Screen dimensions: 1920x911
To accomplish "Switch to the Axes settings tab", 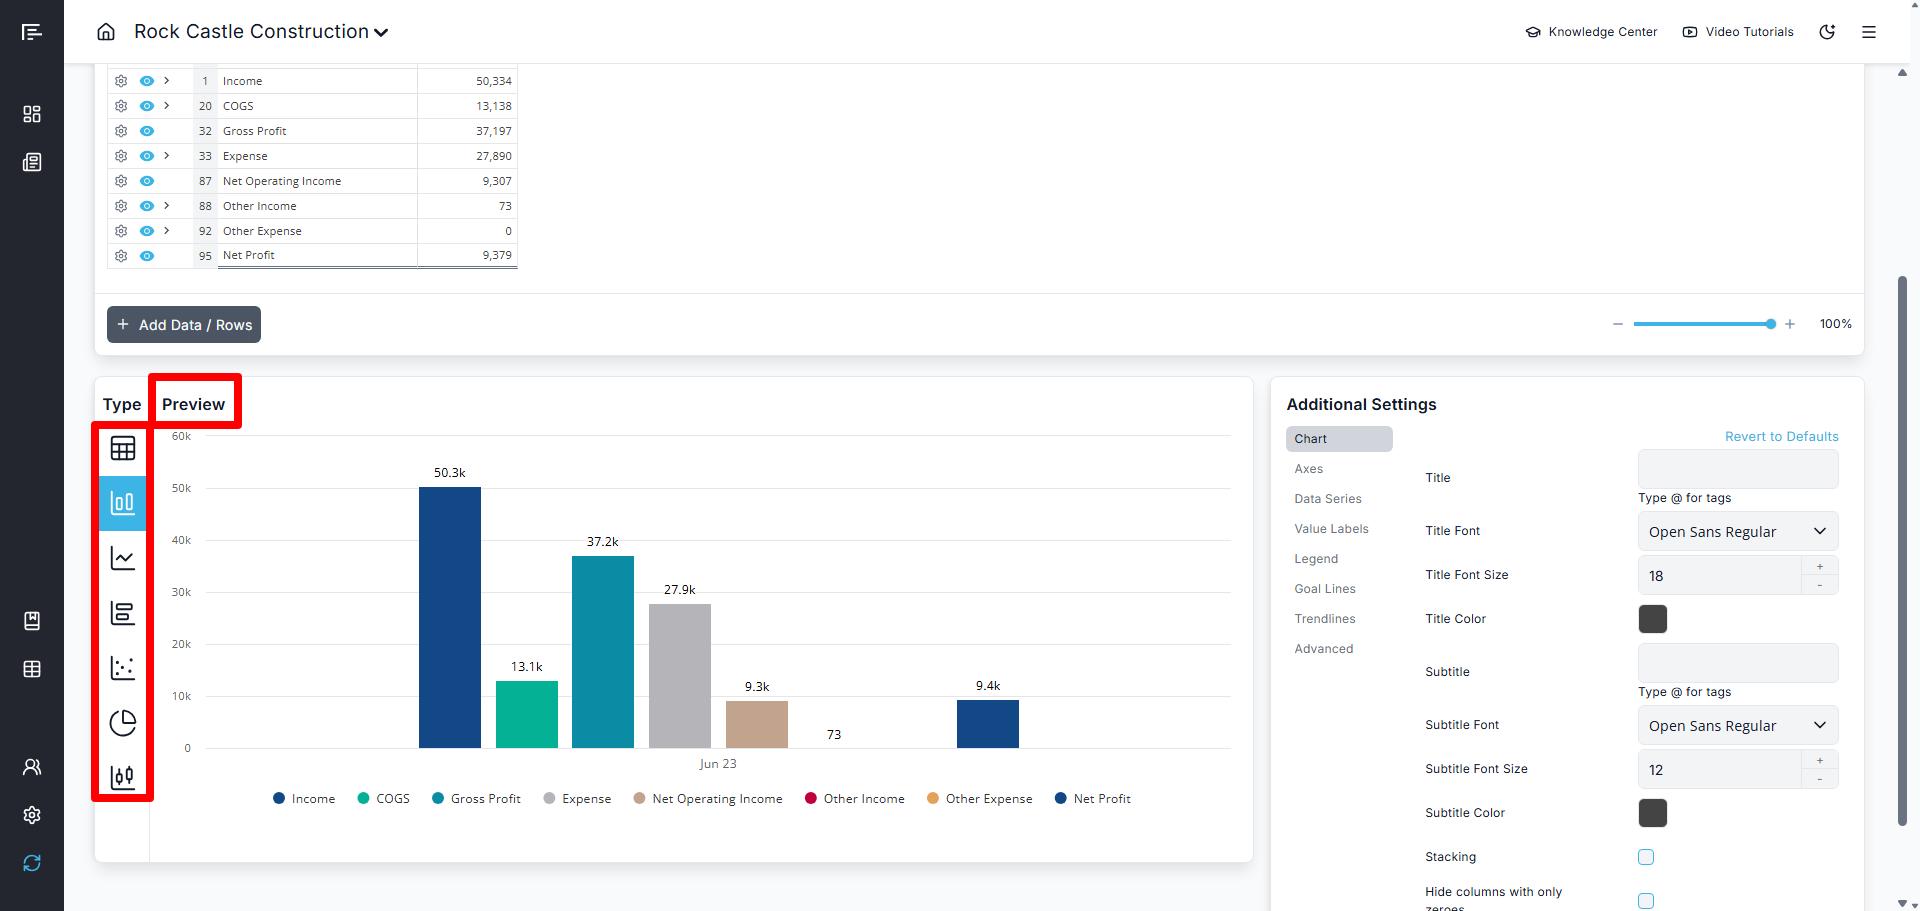I will (1308, 469).
